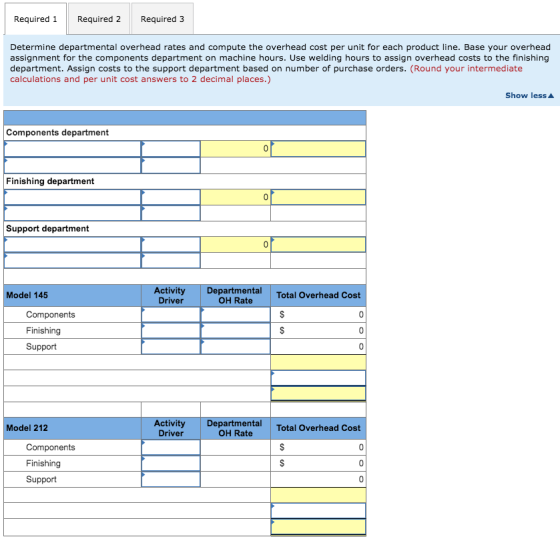Click first Components department amount cell
The width and height of the screenshot is (560, 539).
tap(171, 149)
